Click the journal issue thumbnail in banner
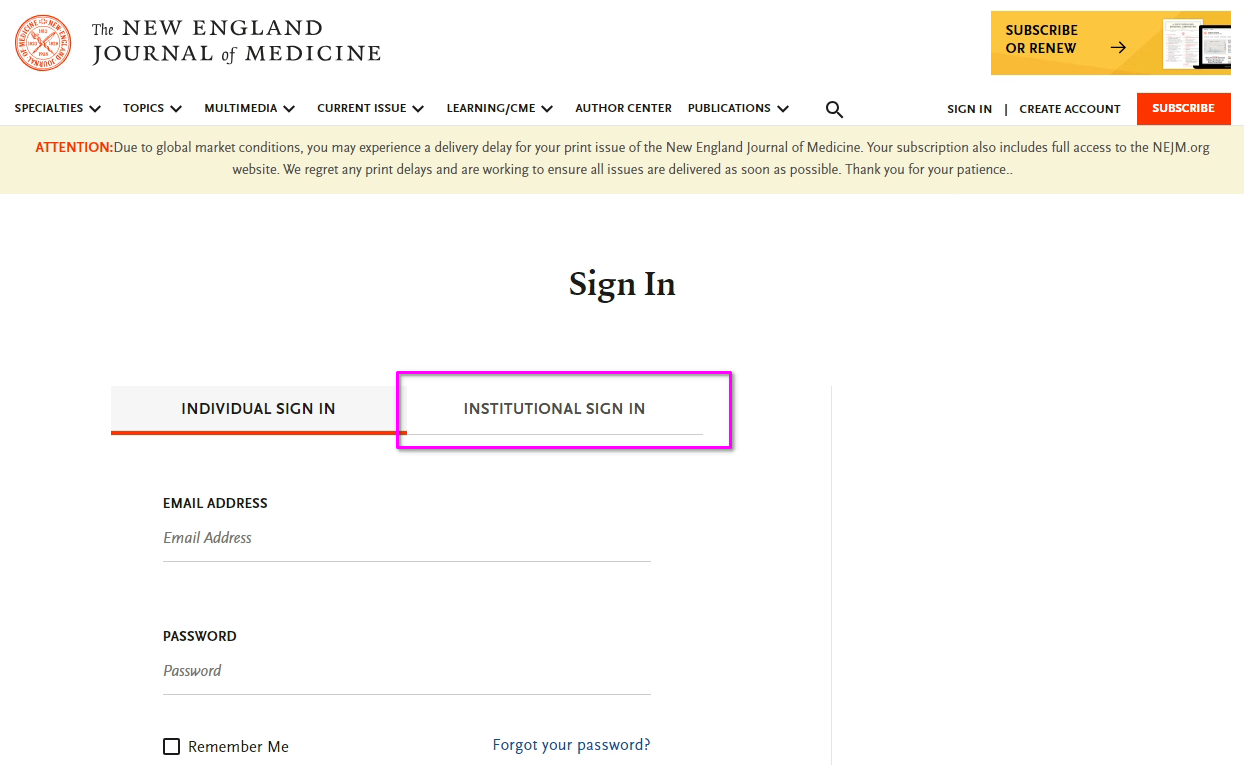This screenshot has height=765, width=1244. (1196, 44)
